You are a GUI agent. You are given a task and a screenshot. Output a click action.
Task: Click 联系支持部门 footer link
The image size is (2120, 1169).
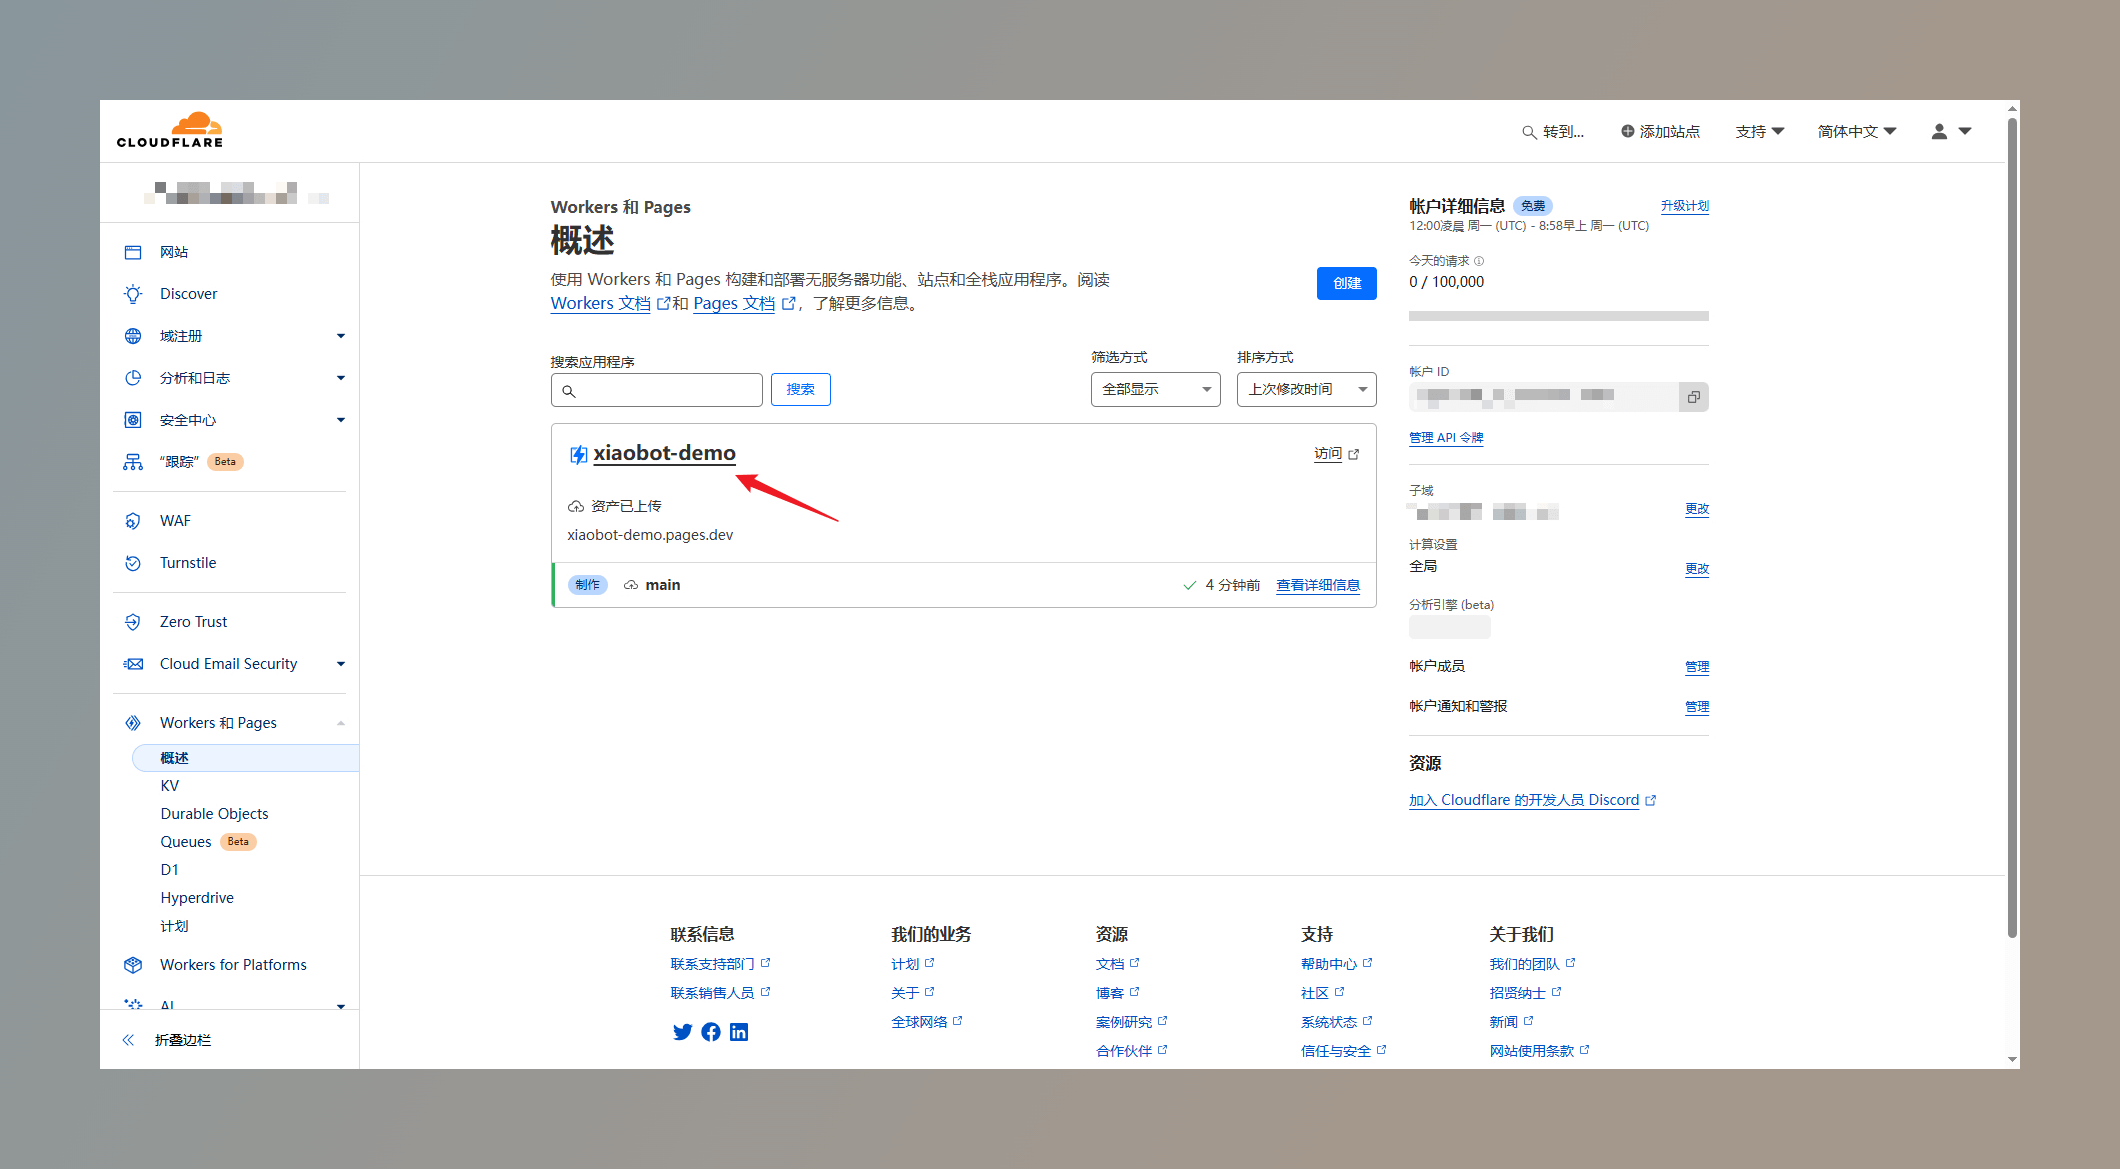(x=712, y=964)
